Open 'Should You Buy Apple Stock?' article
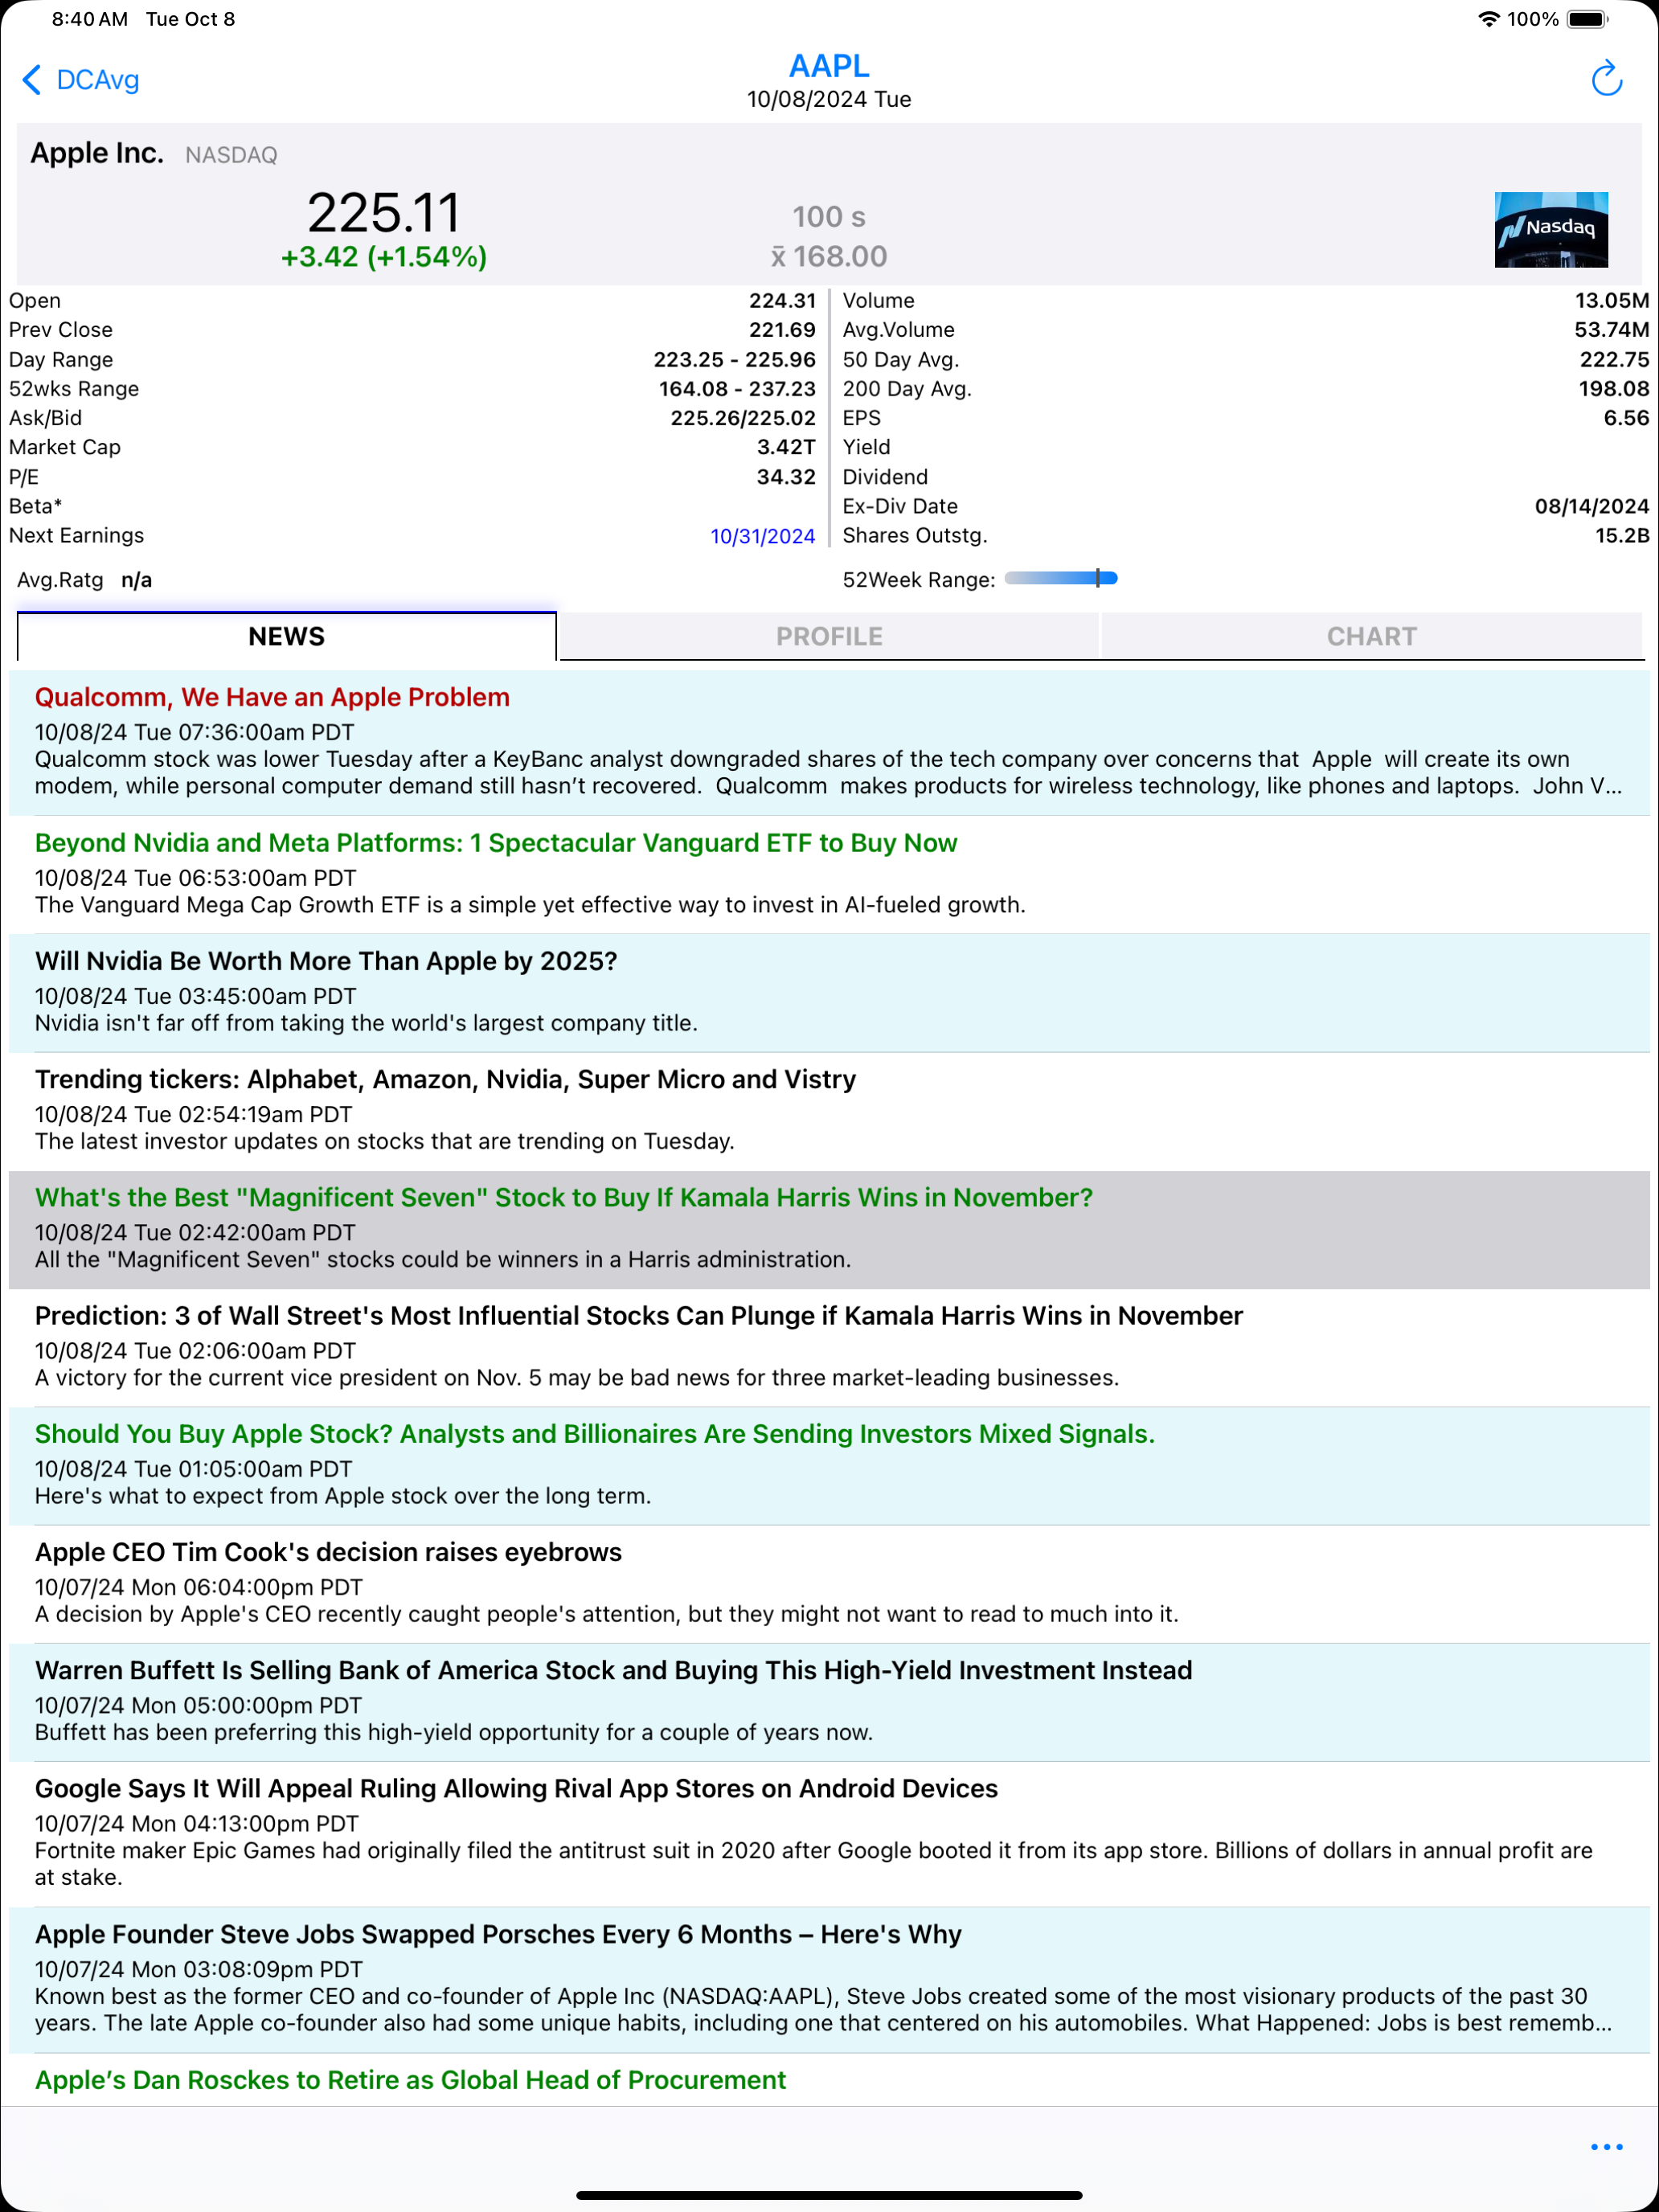This screenshot has height=2212, width=1659. tap(829, 1465)
